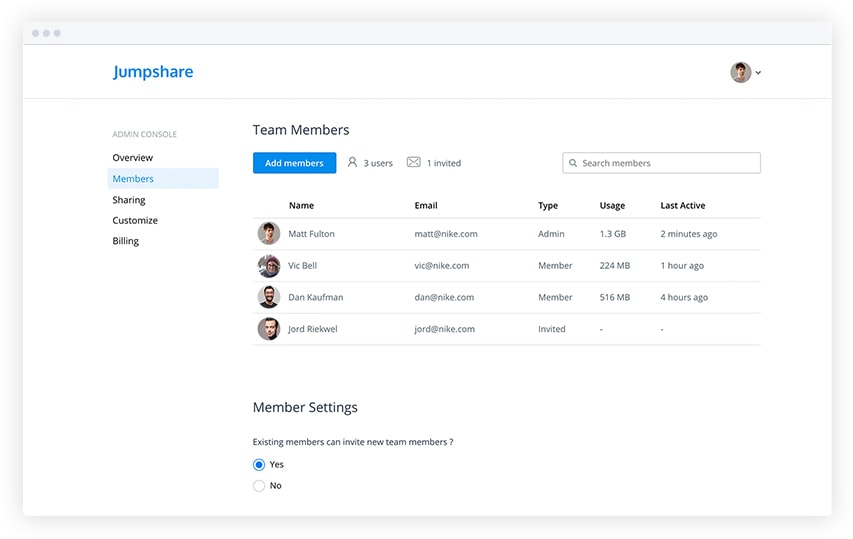Click the users count person icon
The height and width of the screenshot is (539, 853).
[352, 162]
